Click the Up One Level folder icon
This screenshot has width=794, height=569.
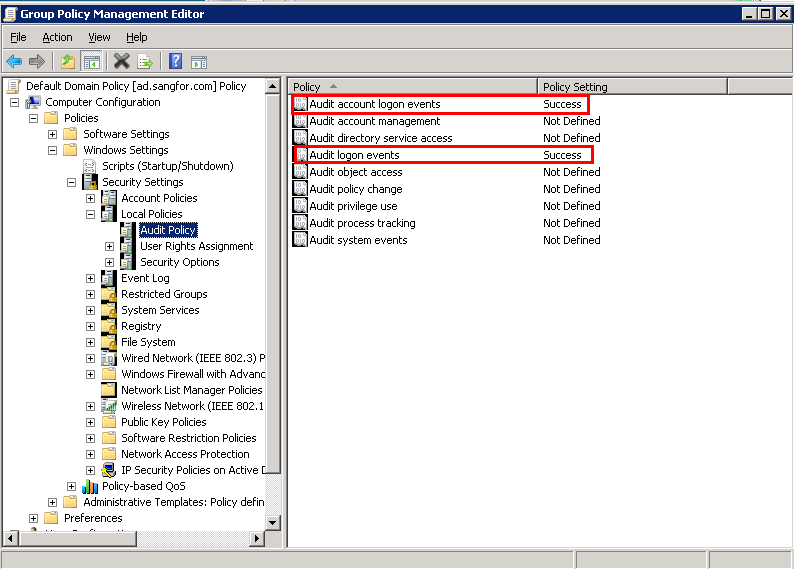coord(68,62)
